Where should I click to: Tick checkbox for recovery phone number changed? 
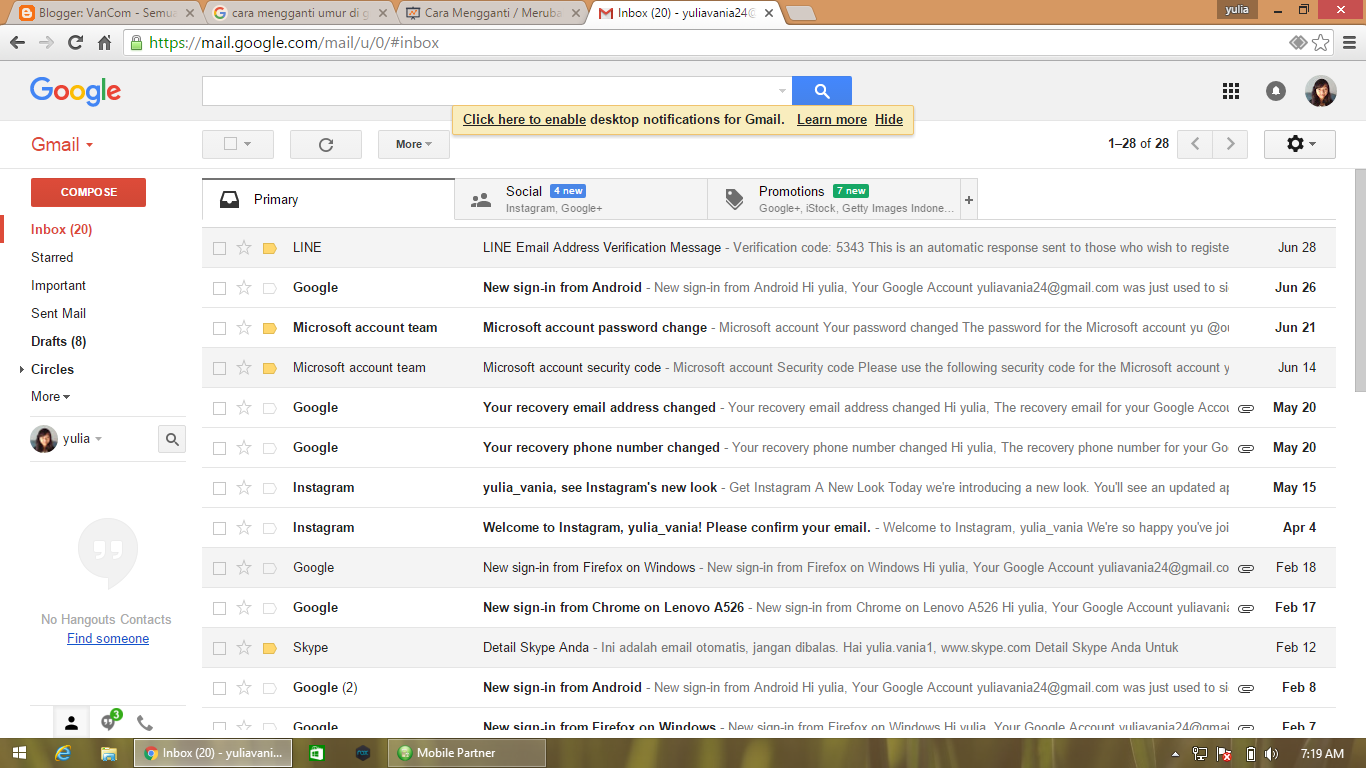click(219, 448)
